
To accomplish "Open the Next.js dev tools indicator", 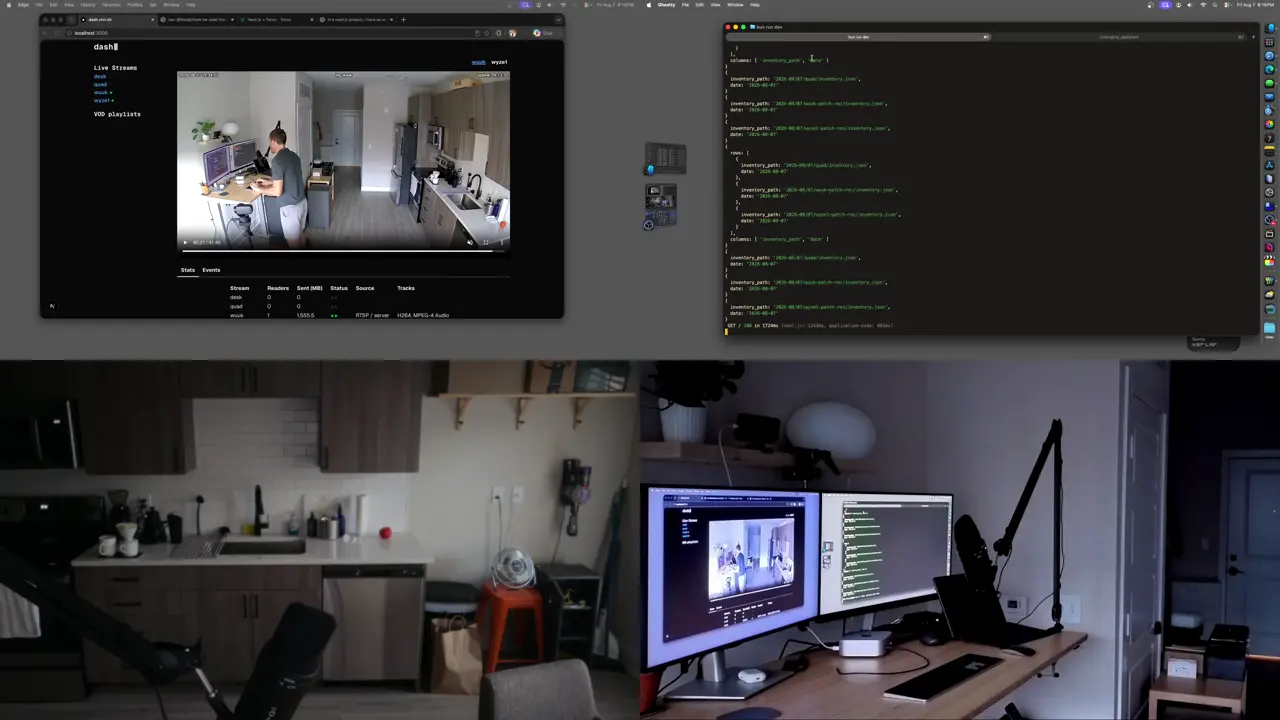I will (52, 306).
